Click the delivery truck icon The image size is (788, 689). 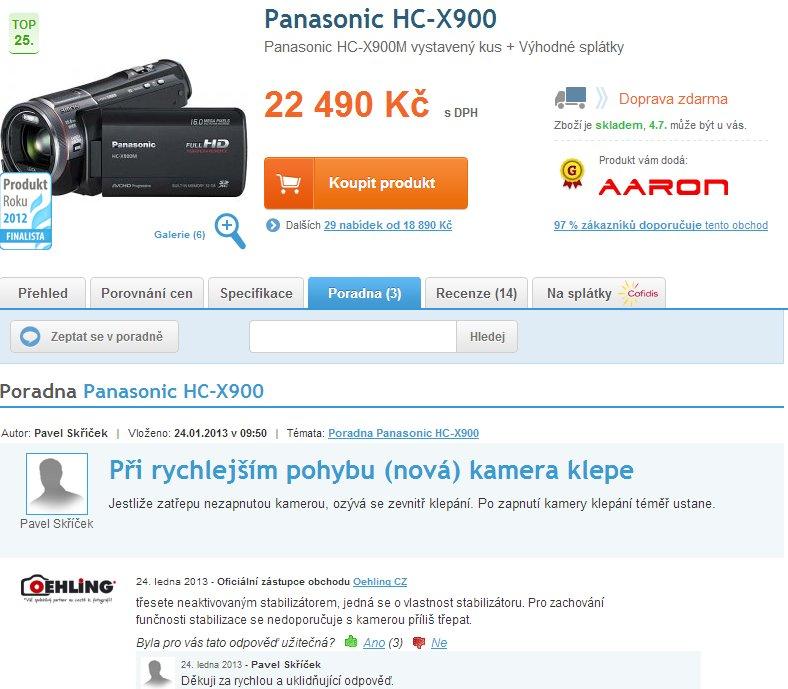pyautogui.click(x=570, y=98)
